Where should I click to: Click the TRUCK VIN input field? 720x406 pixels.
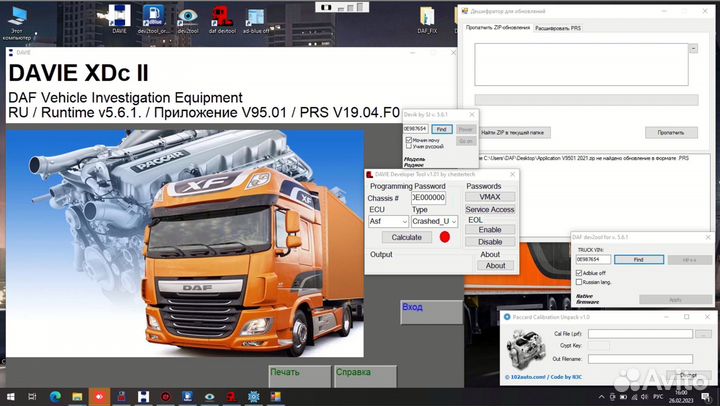tap(593, 259)
